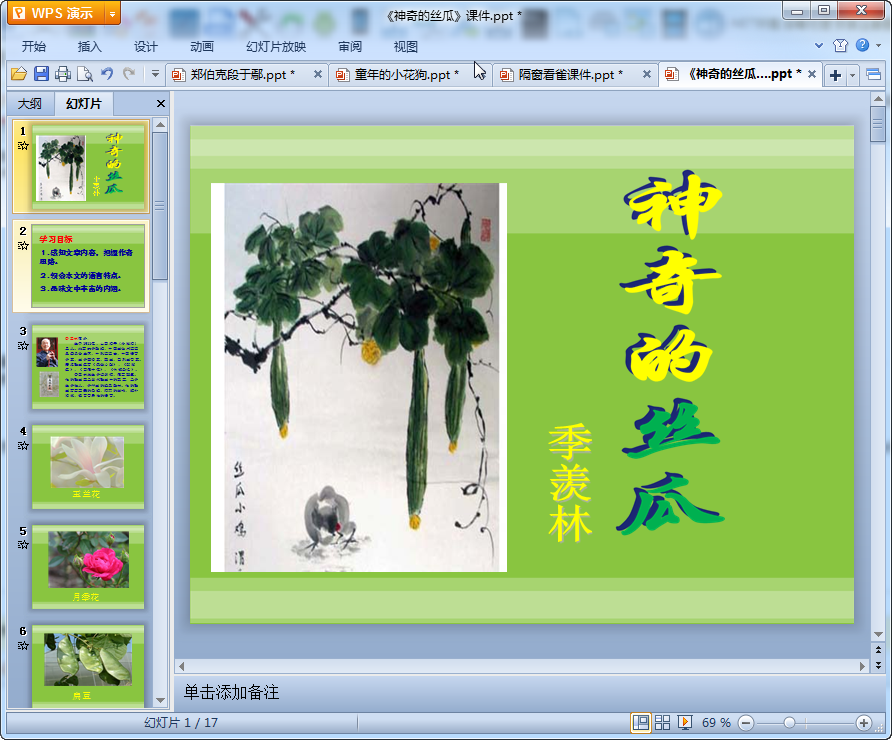The image size is (892, 740).
Task: Open the 插入 menu tab
Action: pos(89,47)
